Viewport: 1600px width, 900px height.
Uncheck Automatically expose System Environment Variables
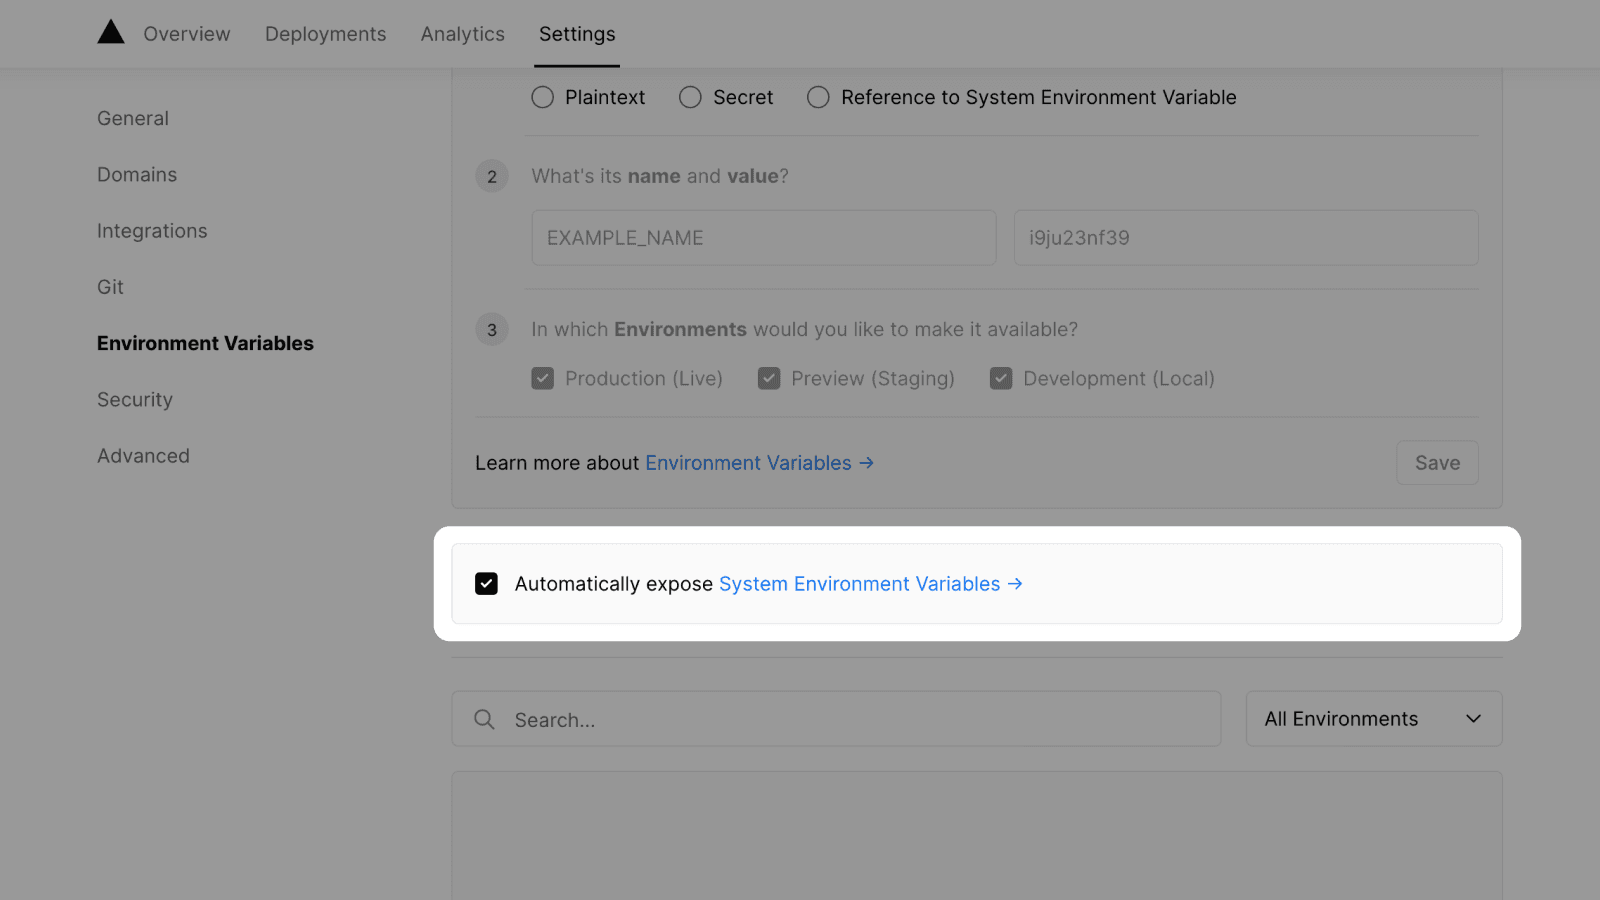pyautogui.click(x=486, y=584)
